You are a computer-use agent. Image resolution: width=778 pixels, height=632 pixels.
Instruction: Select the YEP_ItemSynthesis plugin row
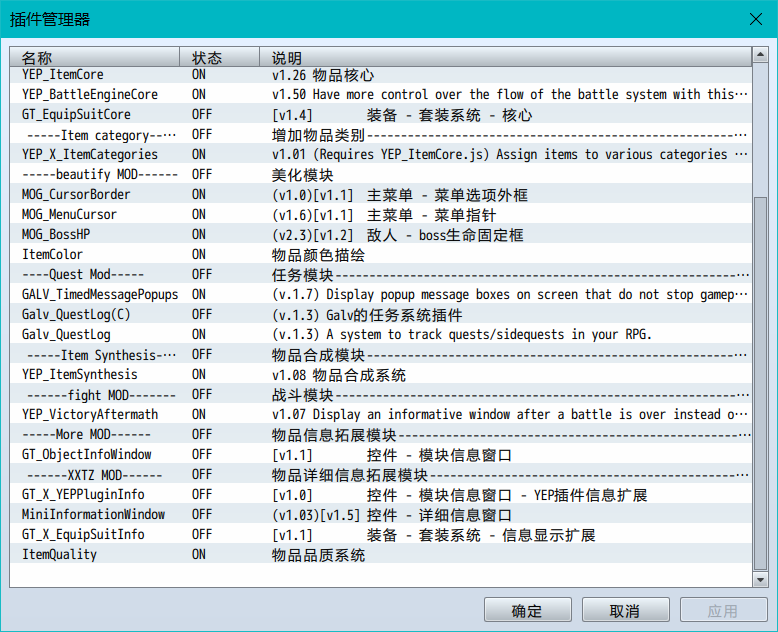click(381, 375)
